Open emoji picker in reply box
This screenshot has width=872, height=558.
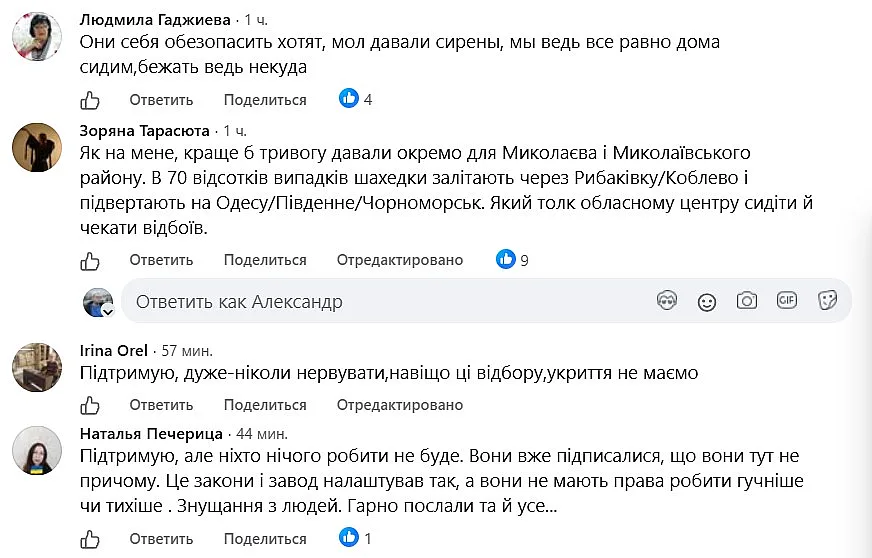point(707,302)
